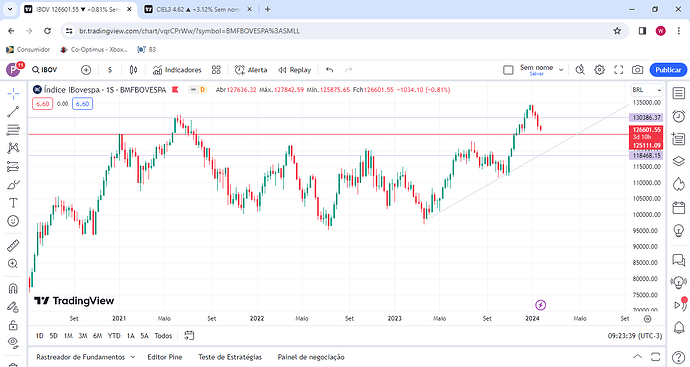Open the forecasting and measurement tools
Viewport: 690px width, 367px height.
coord(13,166)
